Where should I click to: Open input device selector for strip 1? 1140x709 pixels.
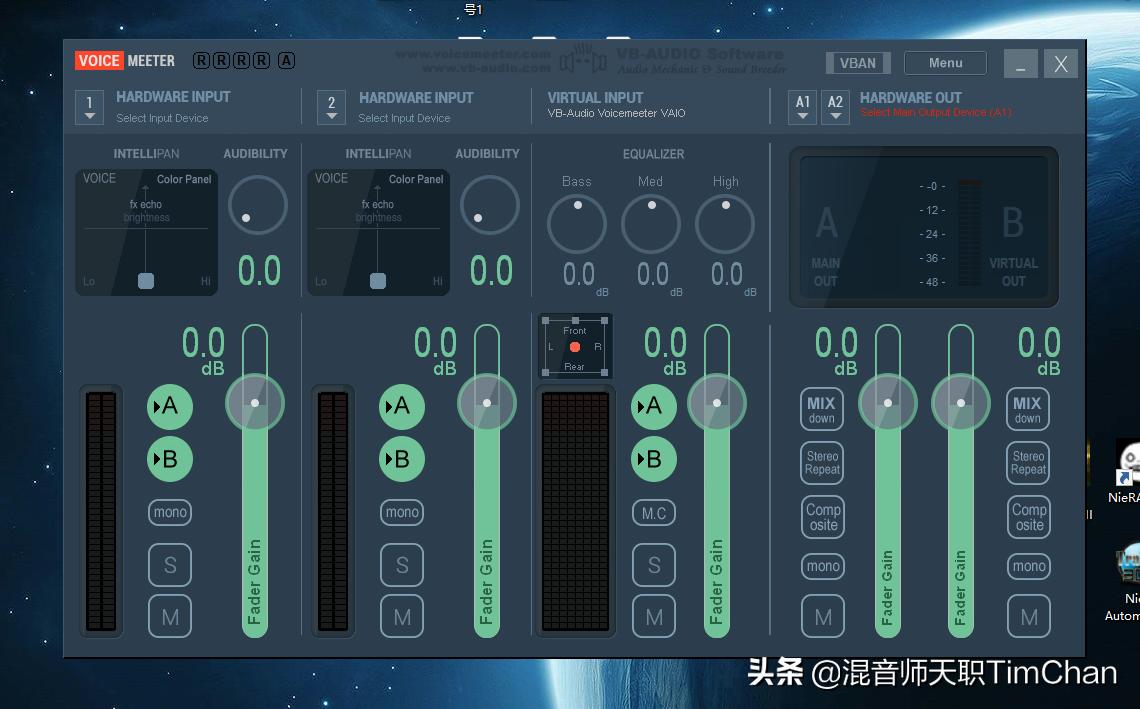tap(89, 107)
